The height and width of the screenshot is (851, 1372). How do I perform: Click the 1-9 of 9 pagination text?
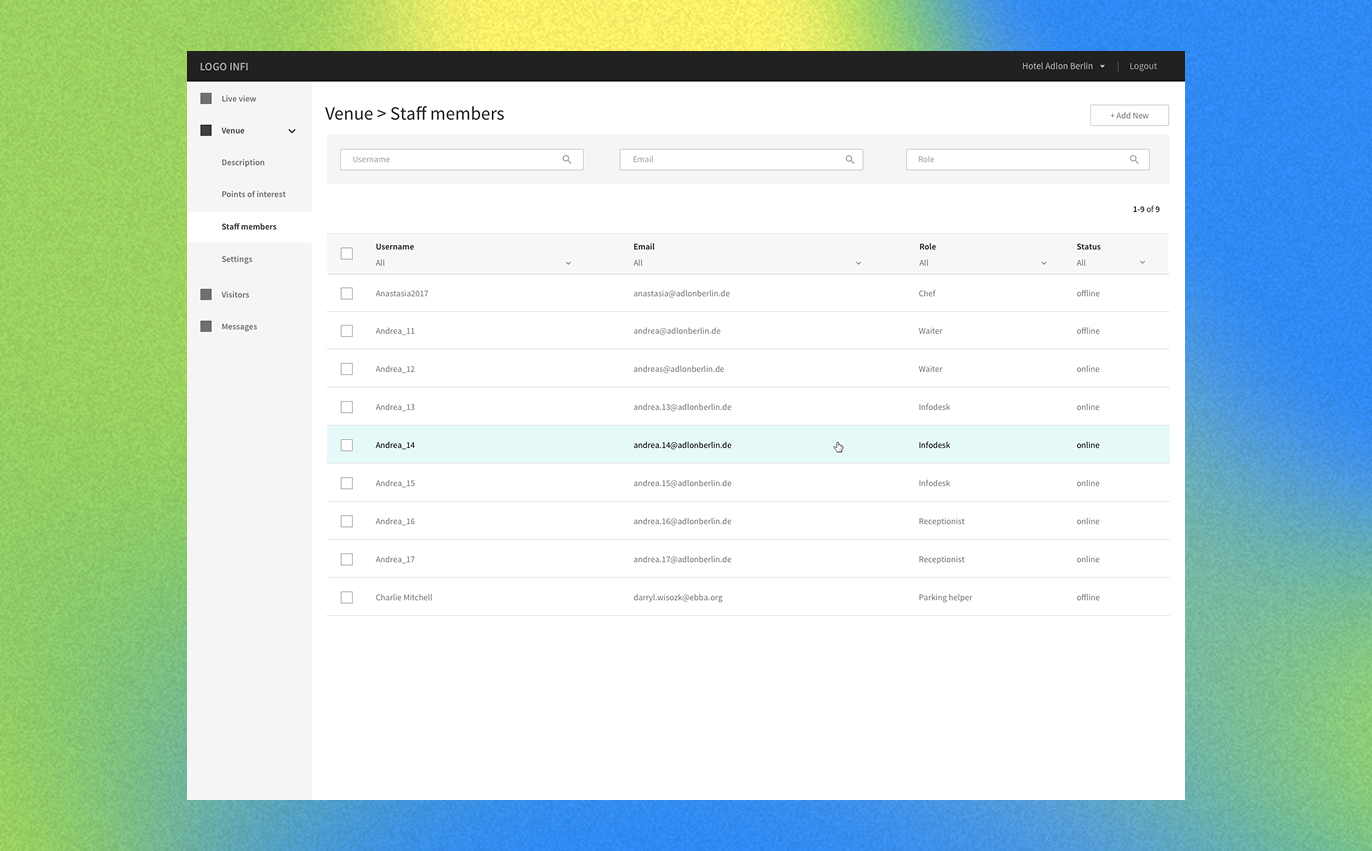click(x=1146, y=209)
